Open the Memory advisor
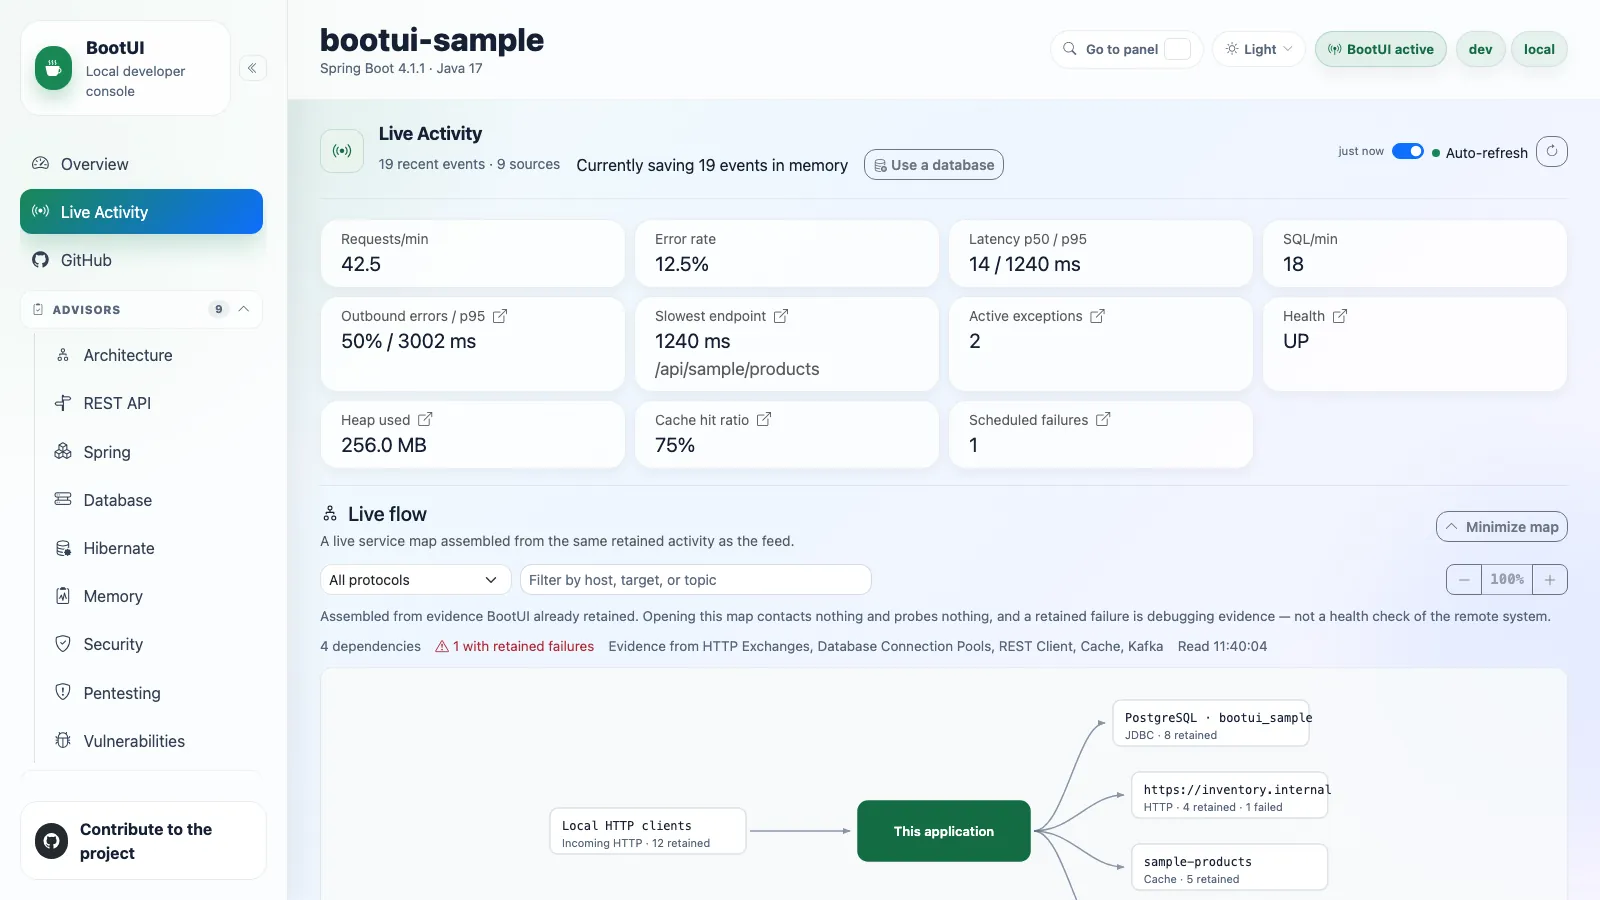The width and height of the screenshot is (1600, 900). (148, 596)
